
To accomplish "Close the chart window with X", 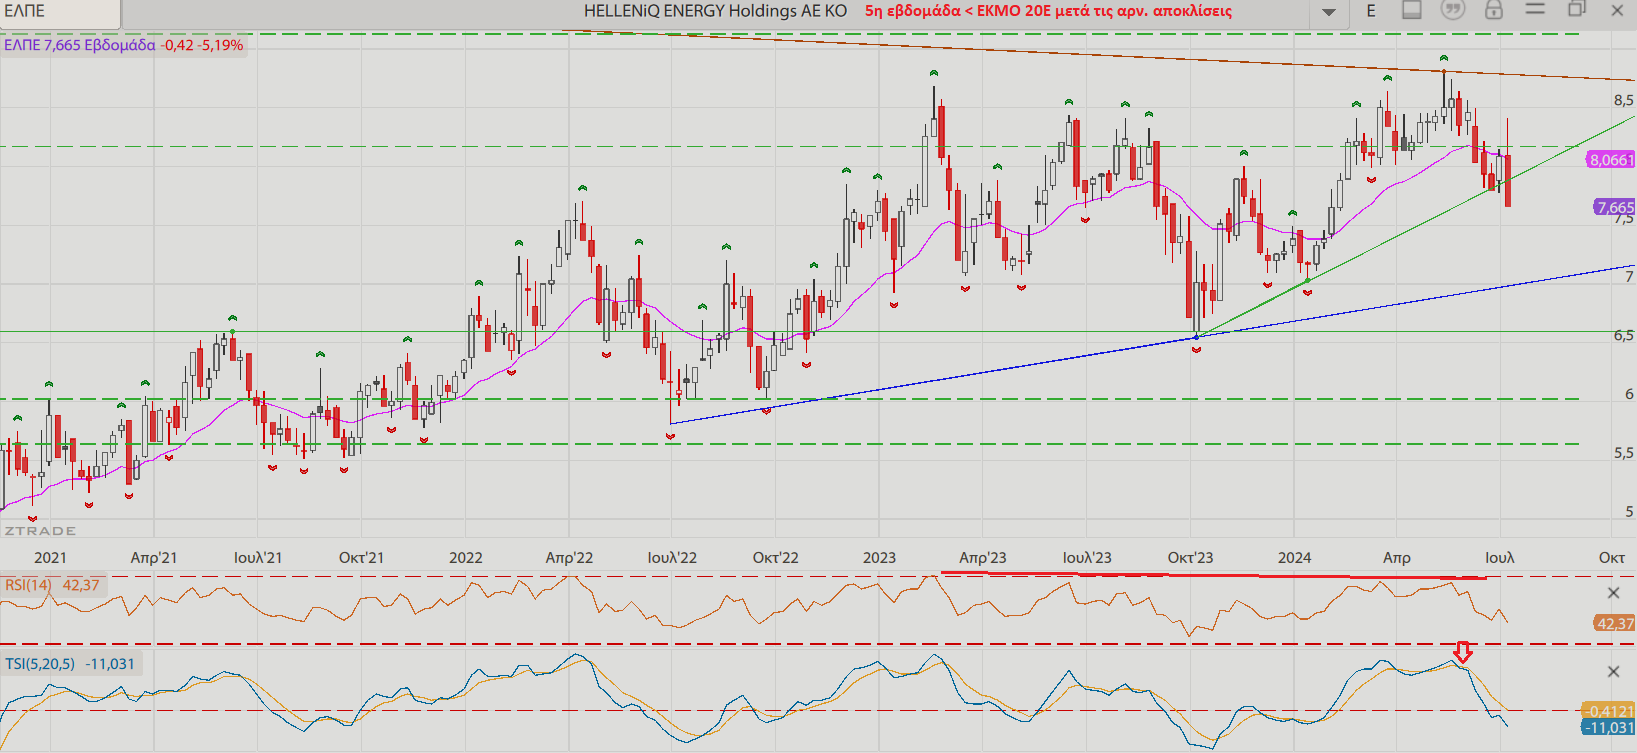I will [x=1617, y=10].
